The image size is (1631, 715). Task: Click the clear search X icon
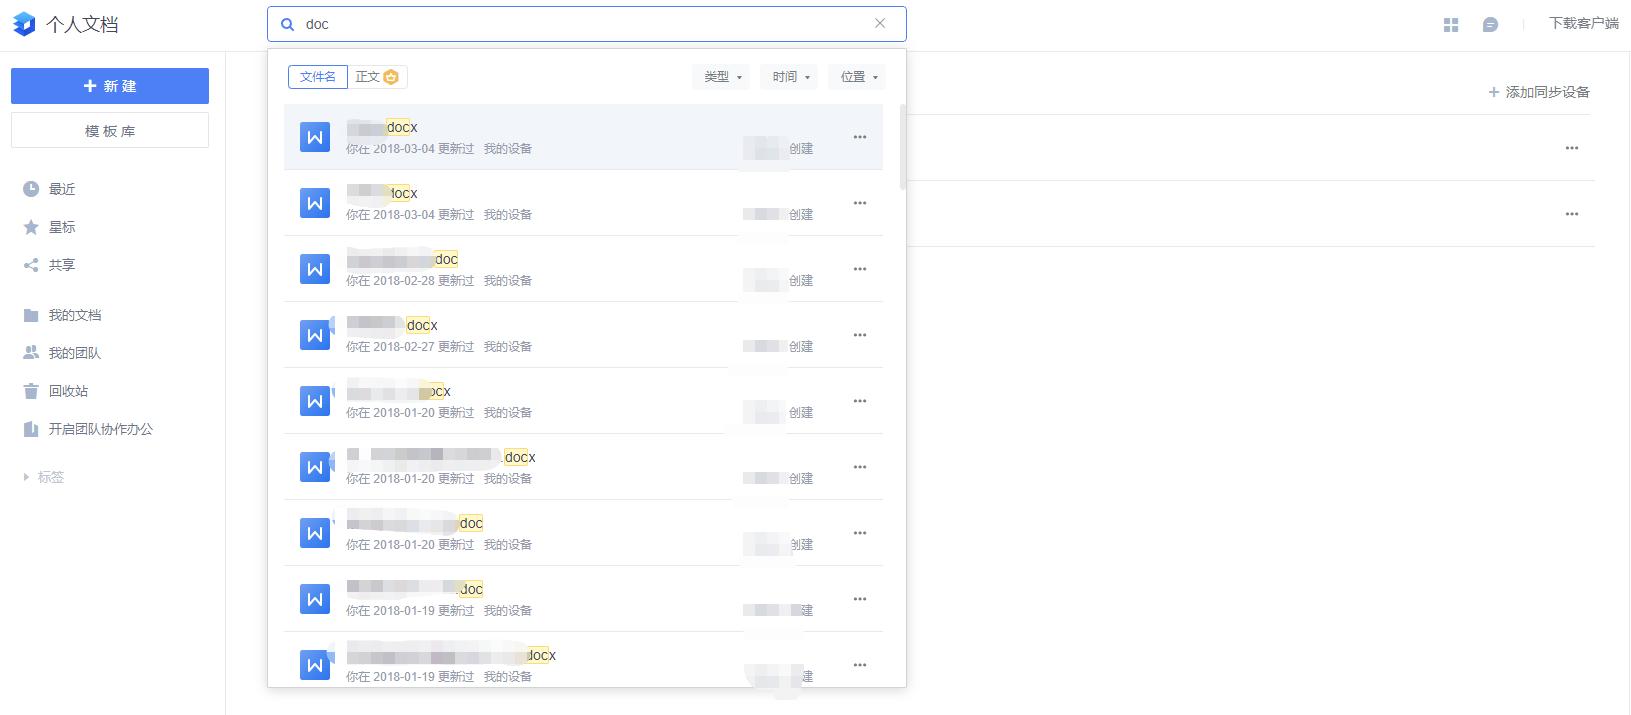click(880, 24)
